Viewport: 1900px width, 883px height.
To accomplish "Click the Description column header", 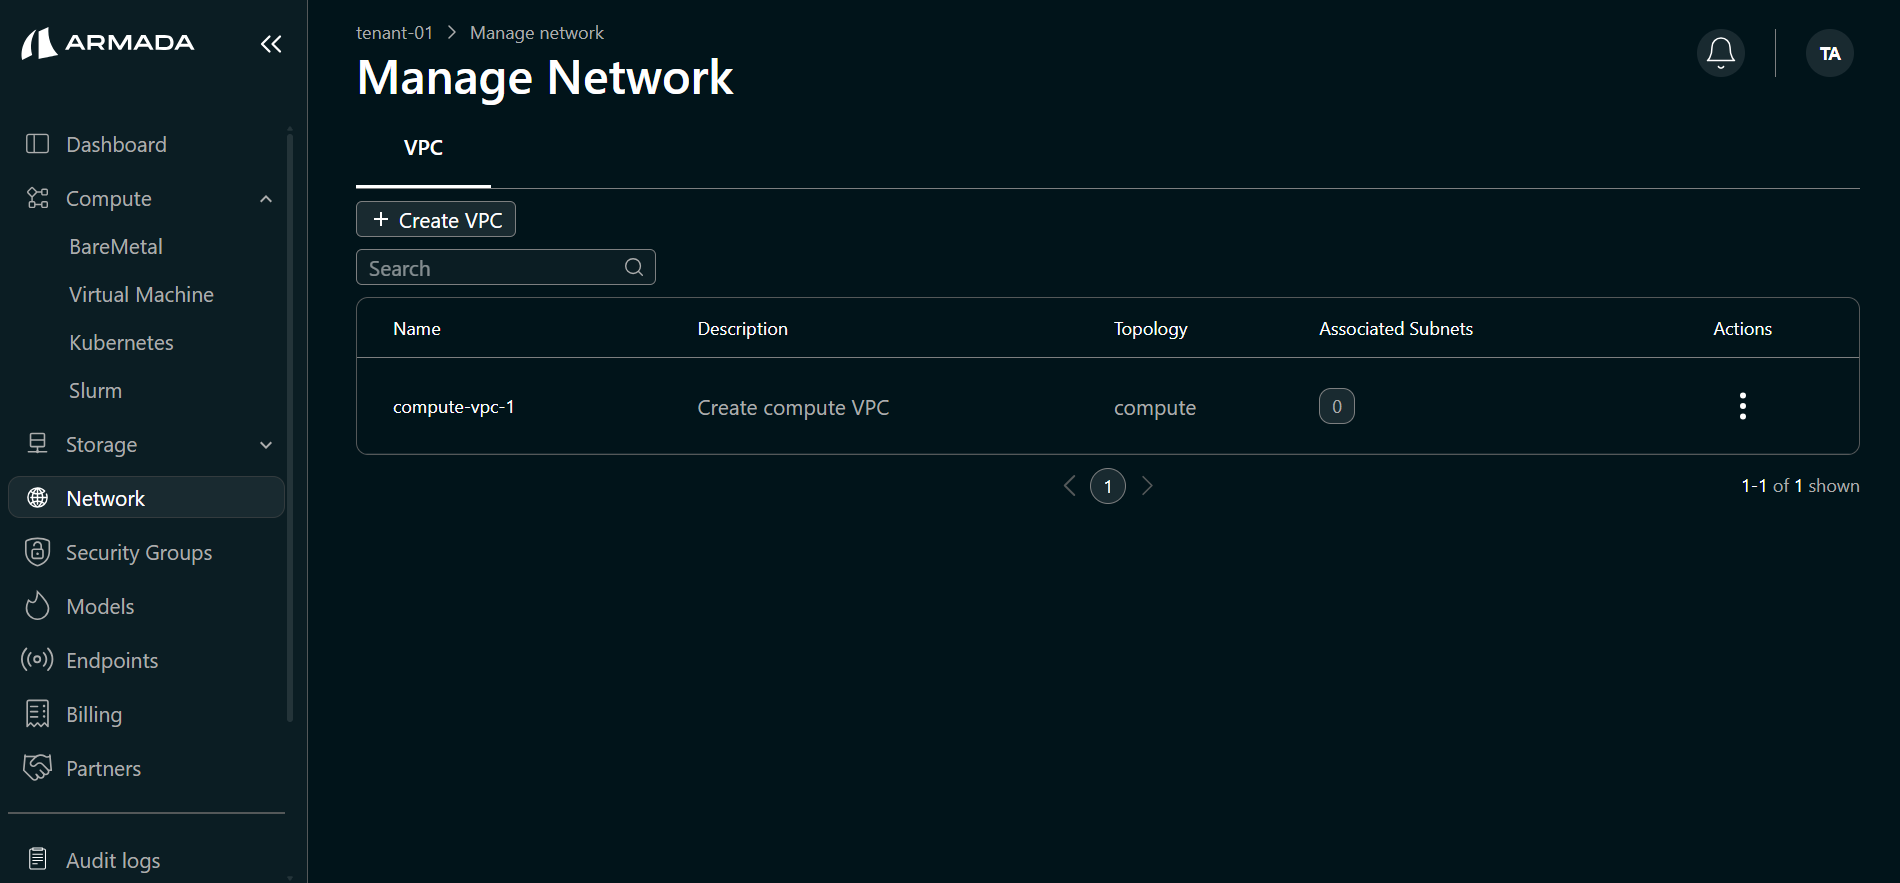I will (742, 329).
